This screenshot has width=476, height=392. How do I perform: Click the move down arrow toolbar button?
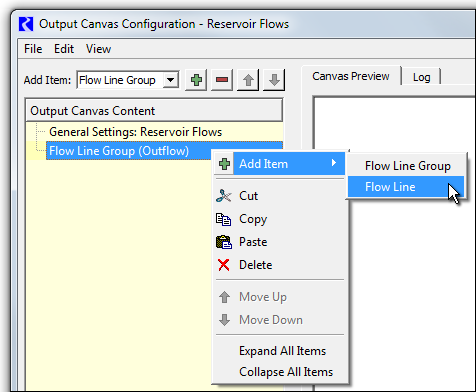coord(274,80)
